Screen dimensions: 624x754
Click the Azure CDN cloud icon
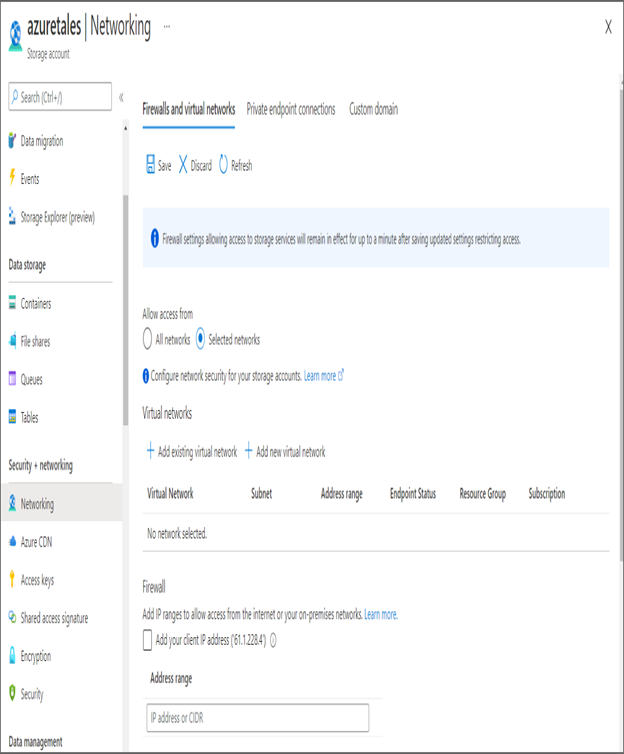tap(12, 541)
